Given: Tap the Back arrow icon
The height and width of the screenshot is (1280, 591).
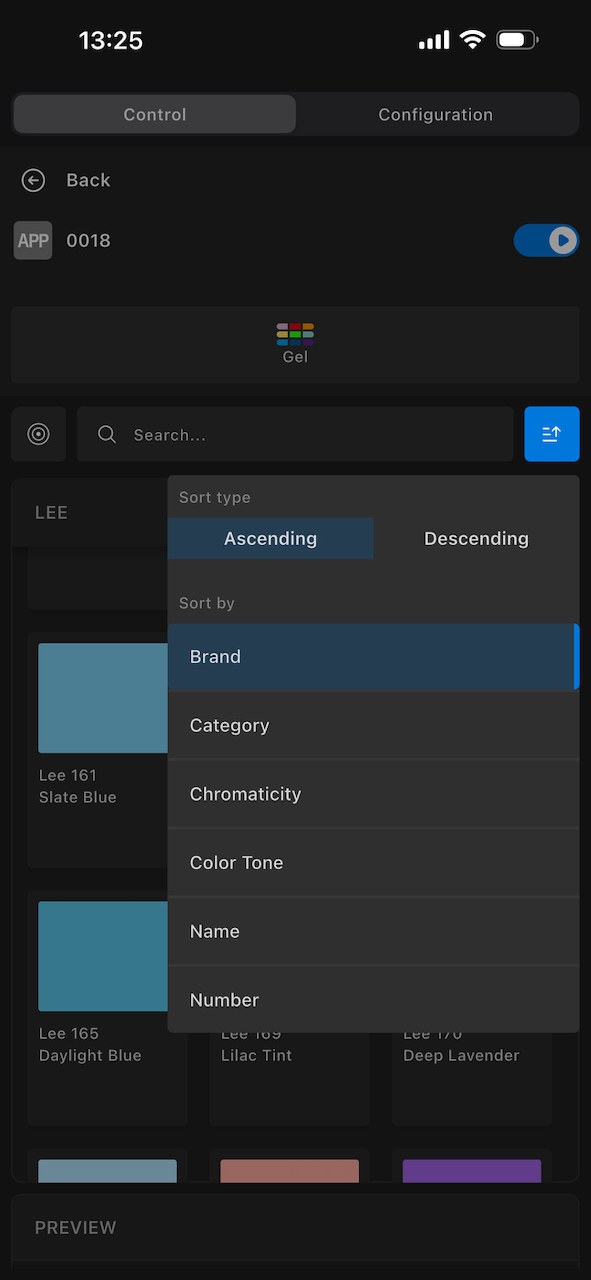Looking at the screenshot, I should pos(34,180).
